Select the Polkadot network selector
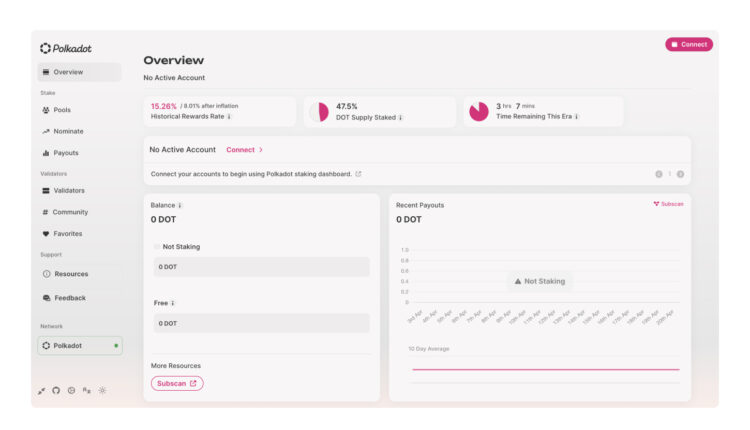 point(79,346)
